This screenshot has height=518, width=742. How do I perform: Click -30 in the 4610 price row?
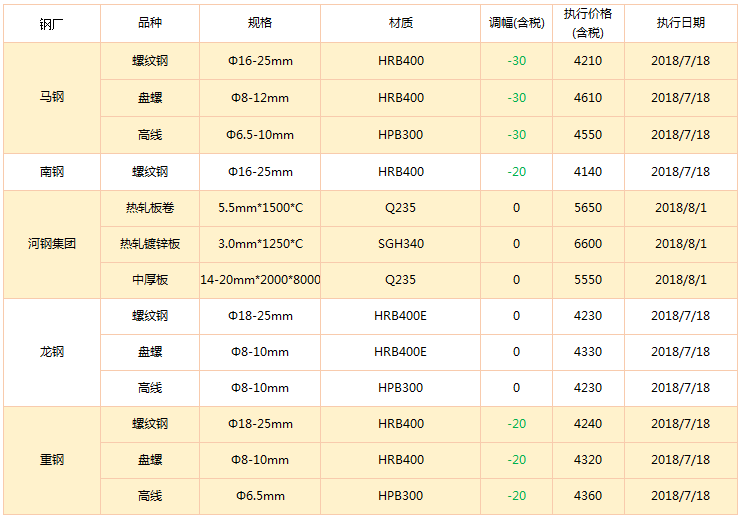tap(517, 98)
